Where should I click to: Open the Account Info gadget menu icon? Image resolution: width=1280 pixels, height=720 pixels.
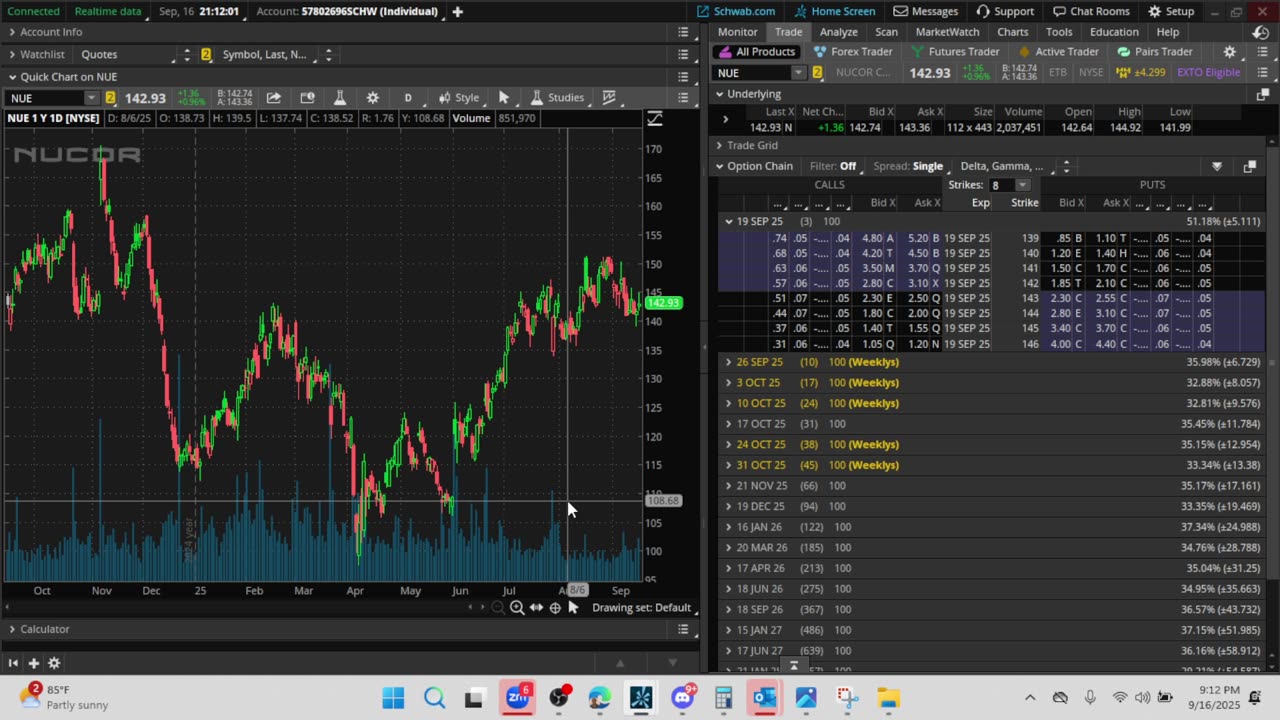click(x=683, y=32)
